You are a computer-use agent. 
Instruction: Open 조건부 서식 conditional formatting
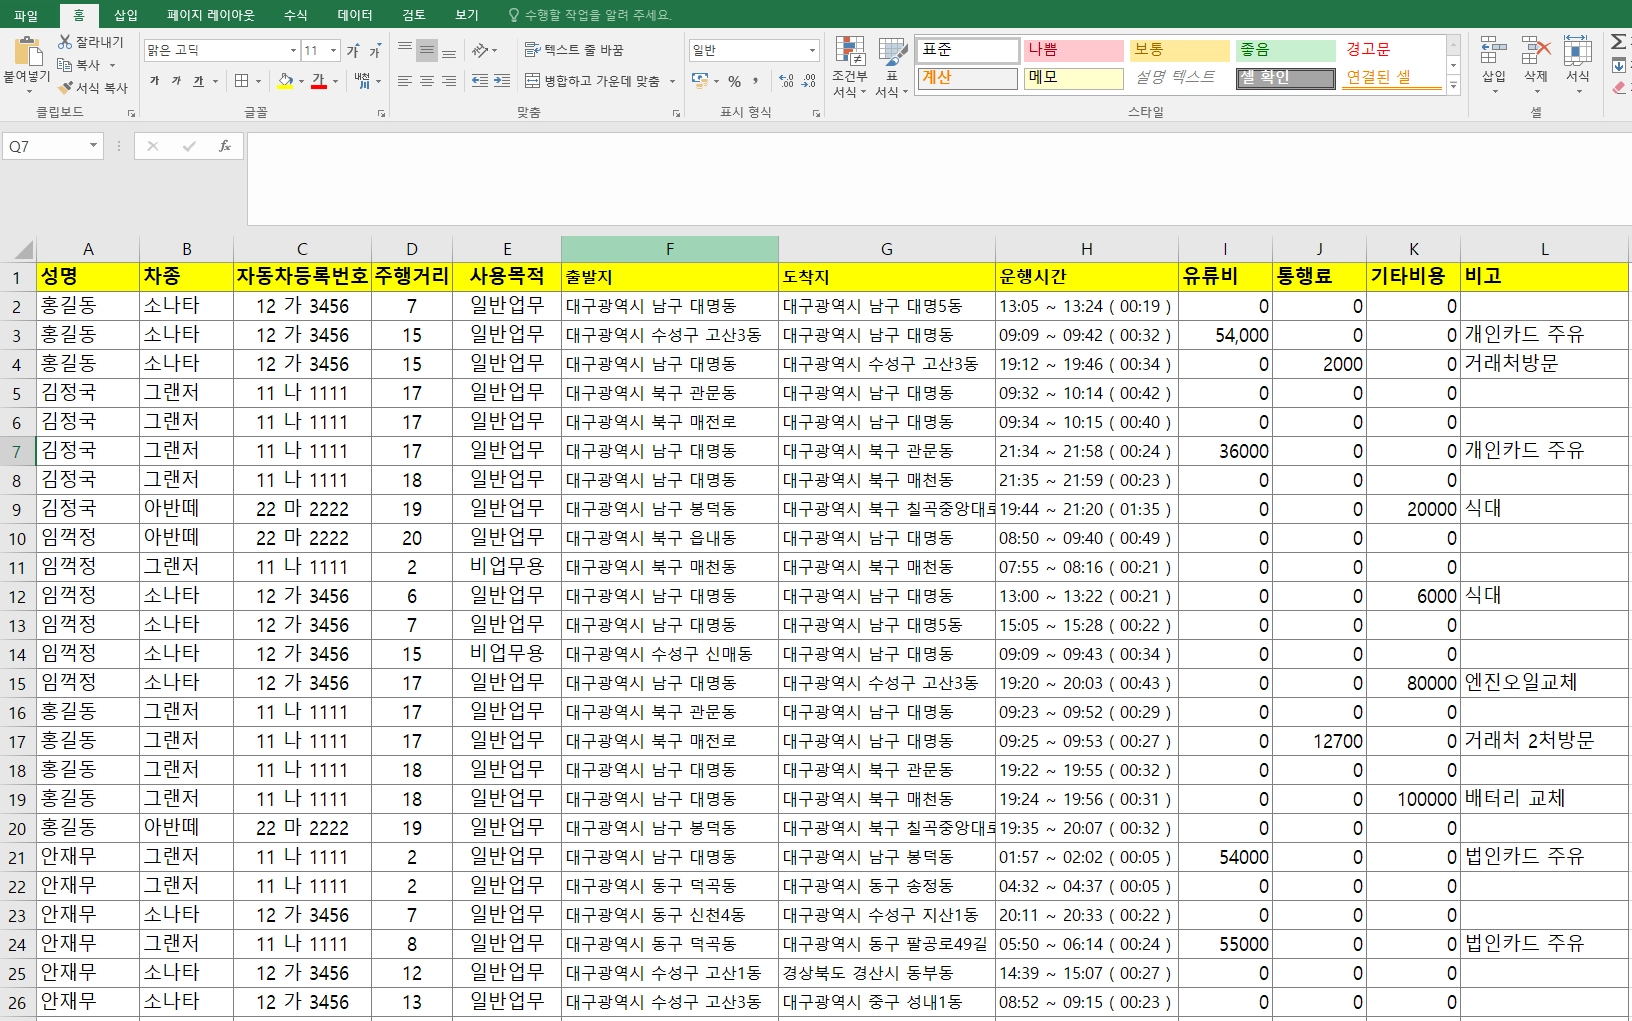(850, 67)
